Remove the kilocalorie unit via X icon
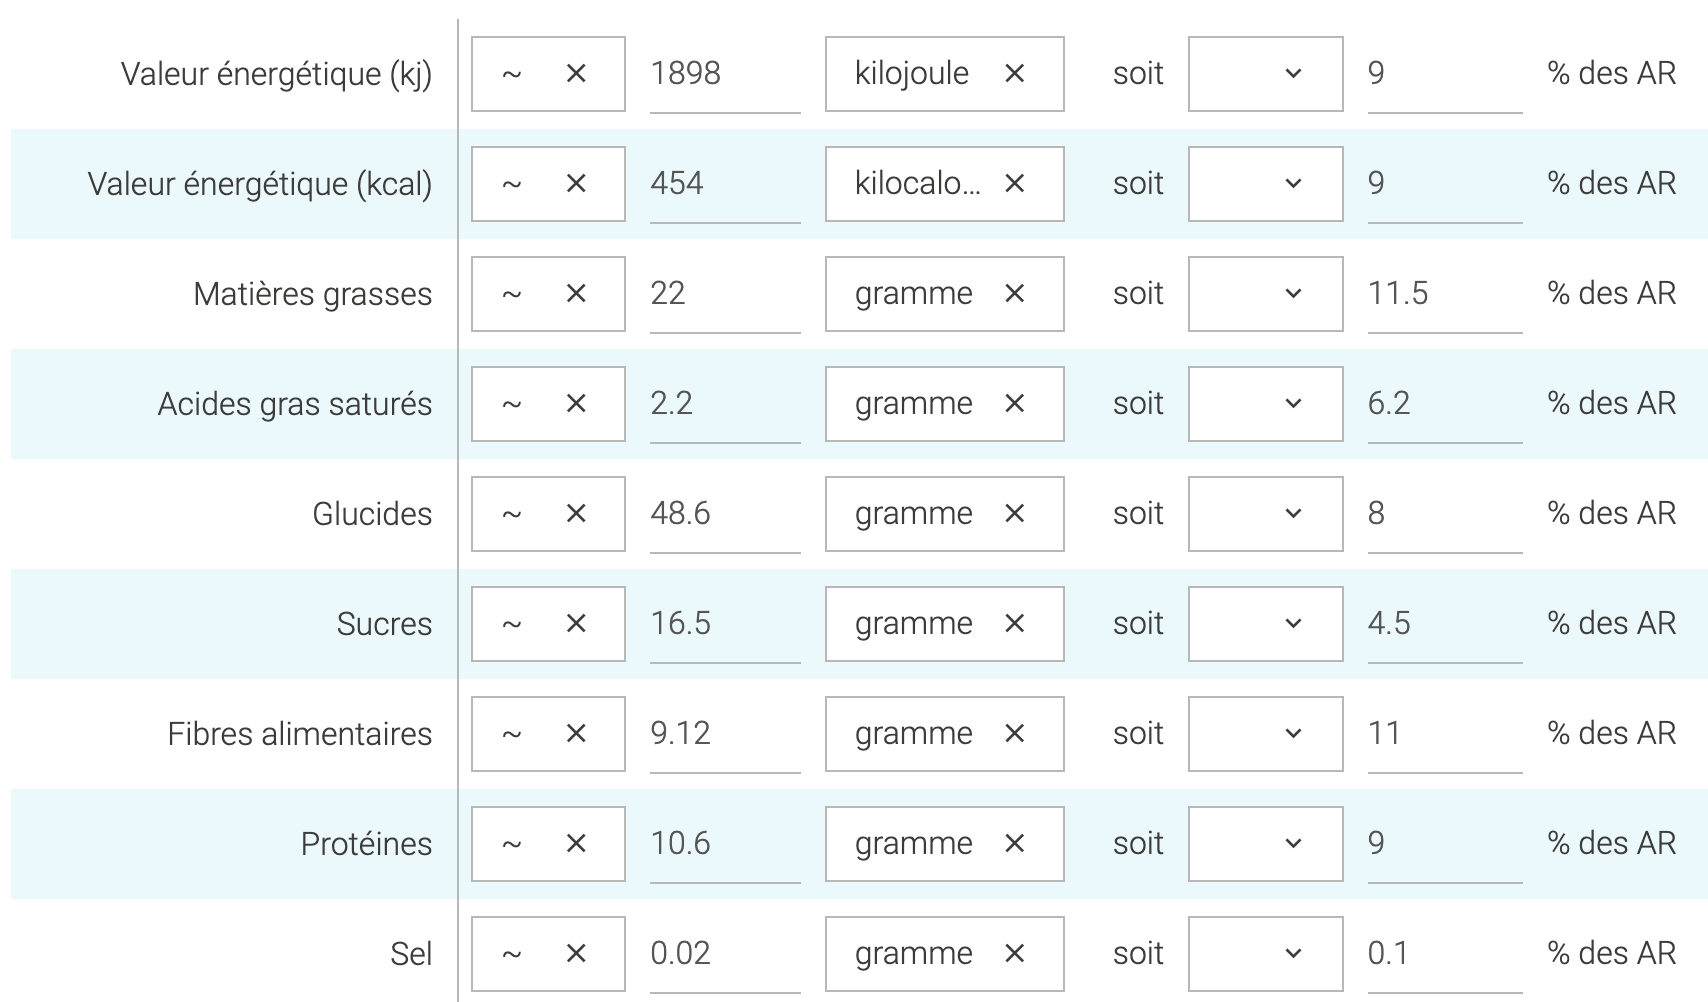This screenshot has width=1708, height=1002. pyautogui.click(x=1014, y=184)
